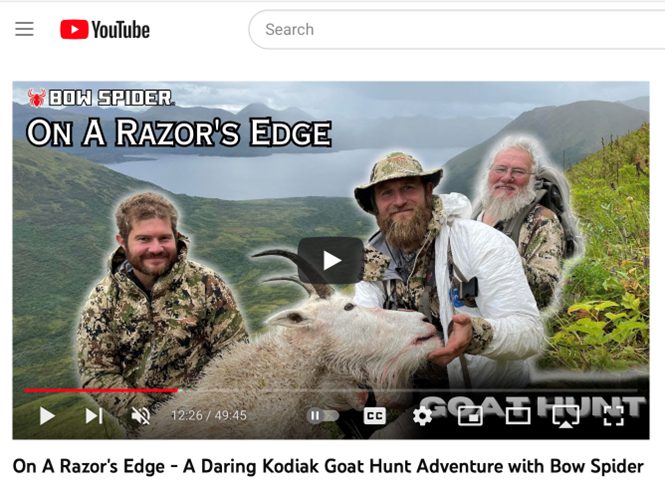Enter full screen mode
The width and height of the screenshot is (665, 483).
point(614,416)
